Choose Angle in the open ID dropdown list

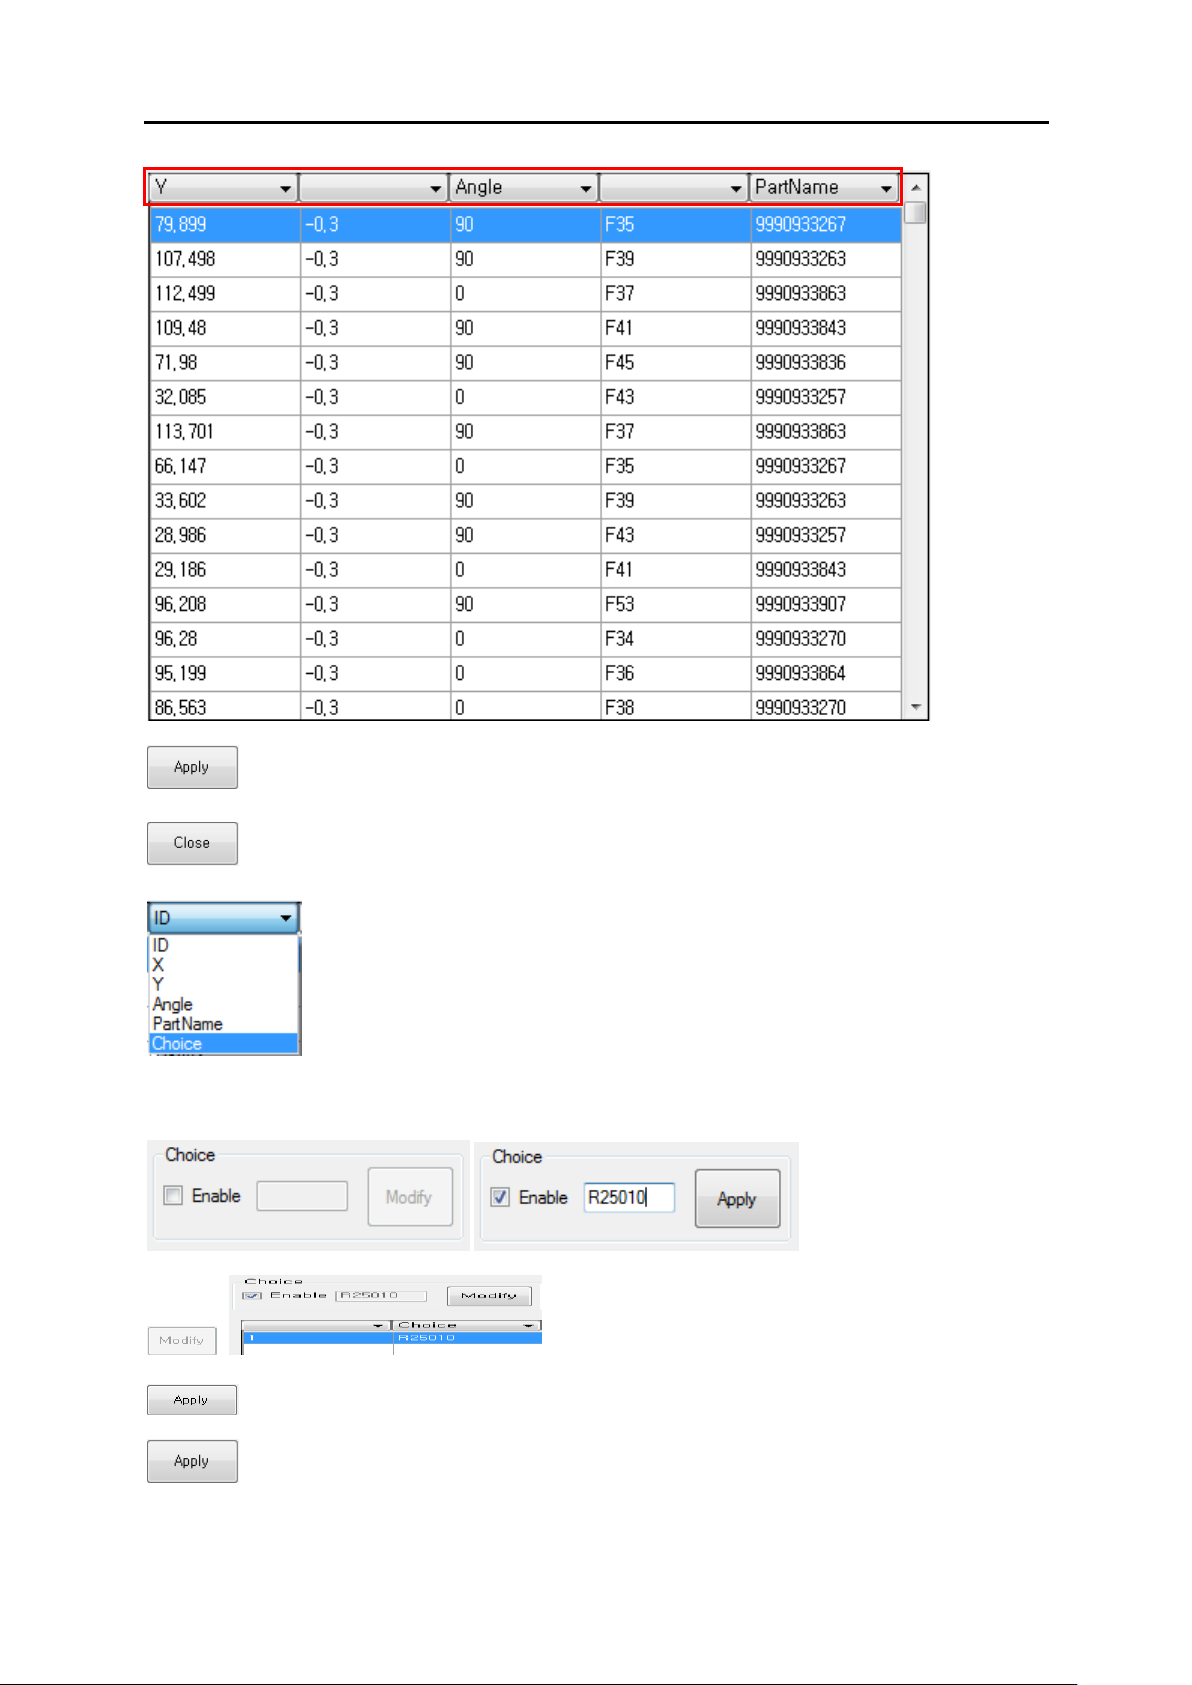click(x=224, y=1004)
